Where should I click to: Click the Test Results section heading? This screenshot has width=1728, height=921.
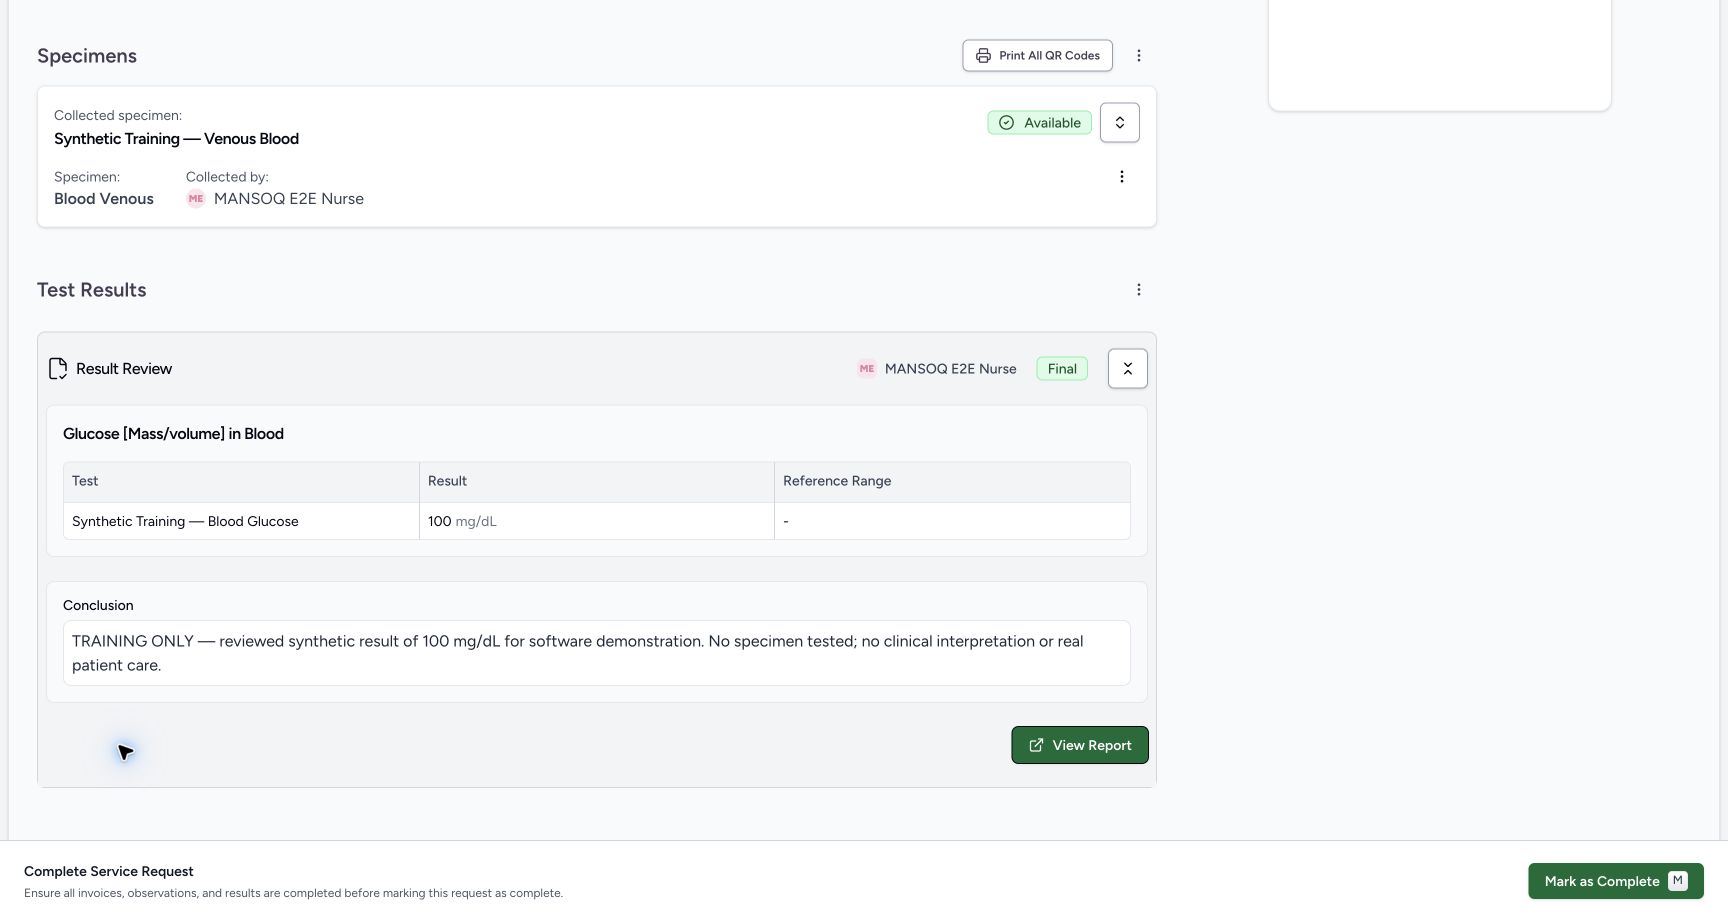92,290
